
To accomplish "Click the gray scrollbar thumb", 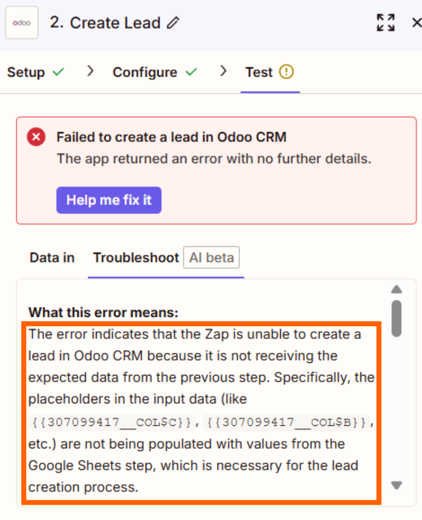I will click(x=396, y=318).
